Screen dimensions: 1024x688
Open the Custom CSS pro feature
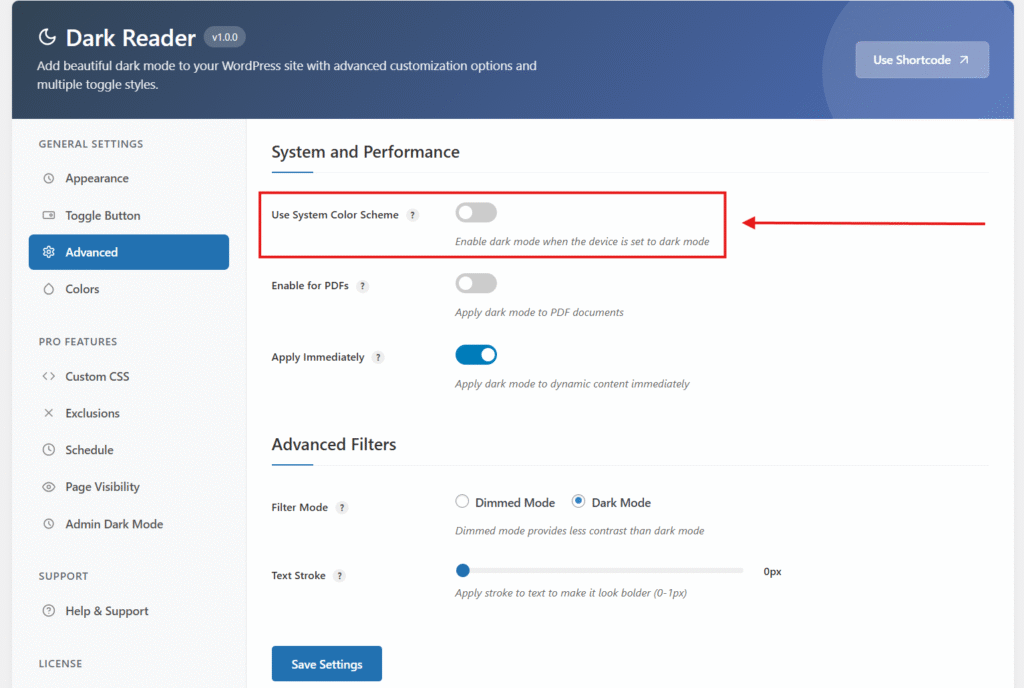[x=129, y=376]
